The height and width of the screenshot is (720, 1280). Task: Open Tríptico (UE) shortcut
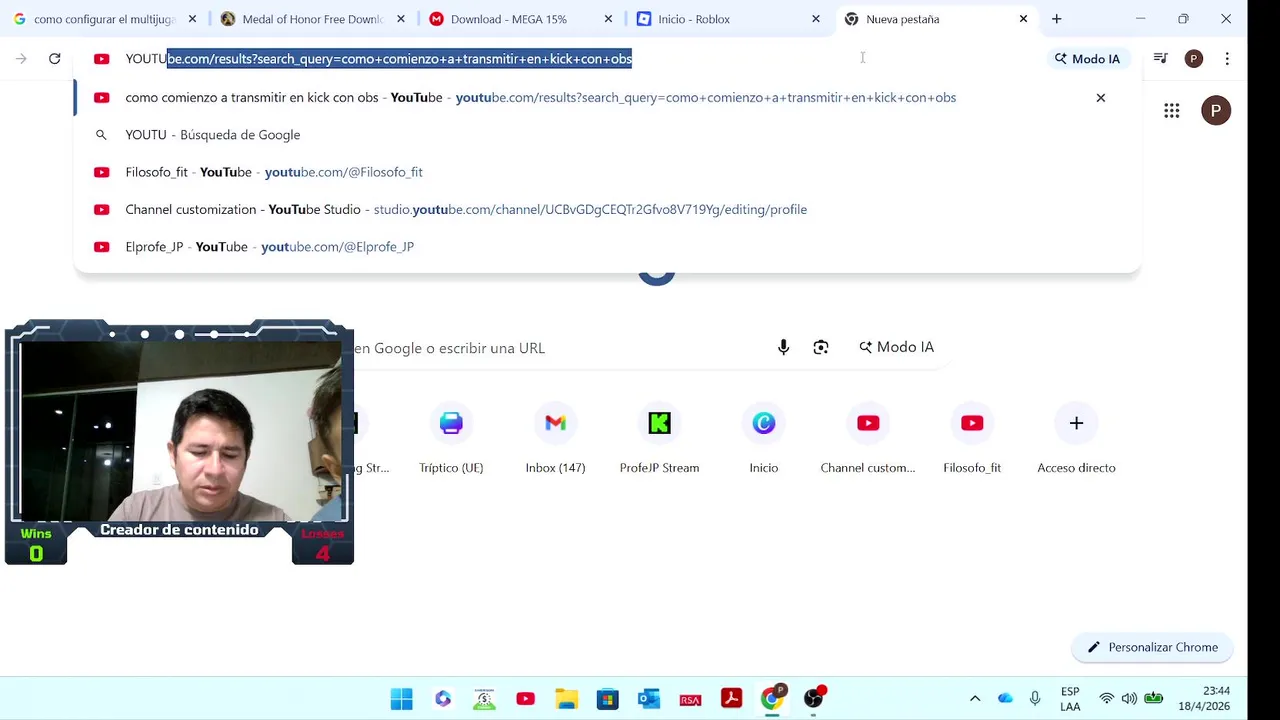(451, 440)
